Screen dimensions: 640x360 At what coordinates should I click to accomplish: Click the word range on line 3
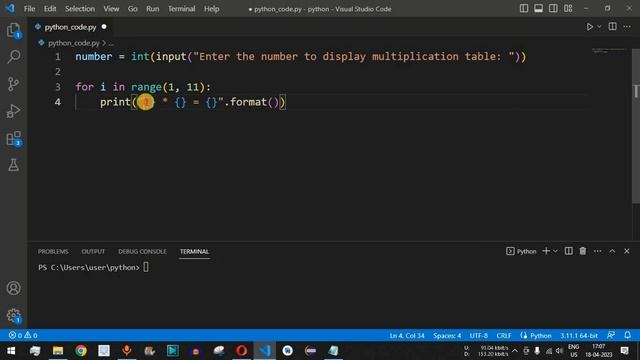[x=146, y=87]
